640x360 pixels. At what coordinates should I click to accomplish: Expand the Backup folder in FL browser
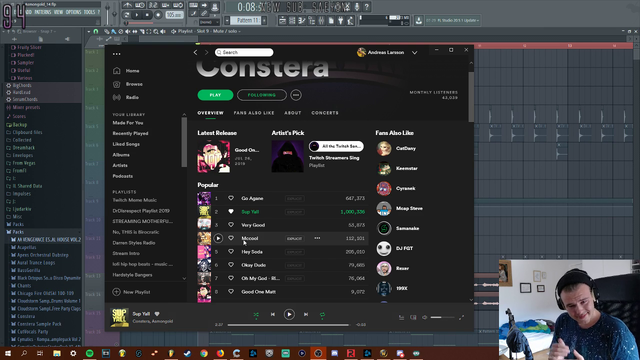20,124
